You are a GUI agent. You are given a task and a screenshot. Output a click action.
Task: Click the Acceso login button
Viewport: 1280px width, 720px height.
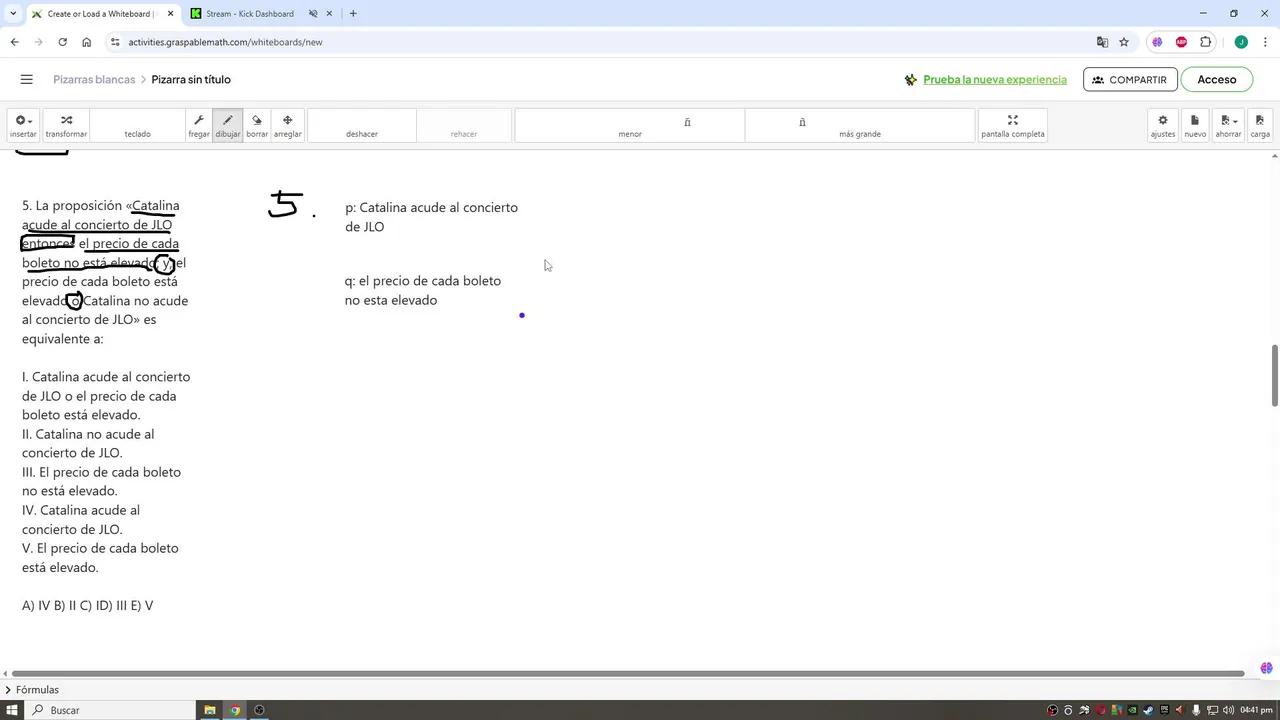click(x=1217, y=79)
